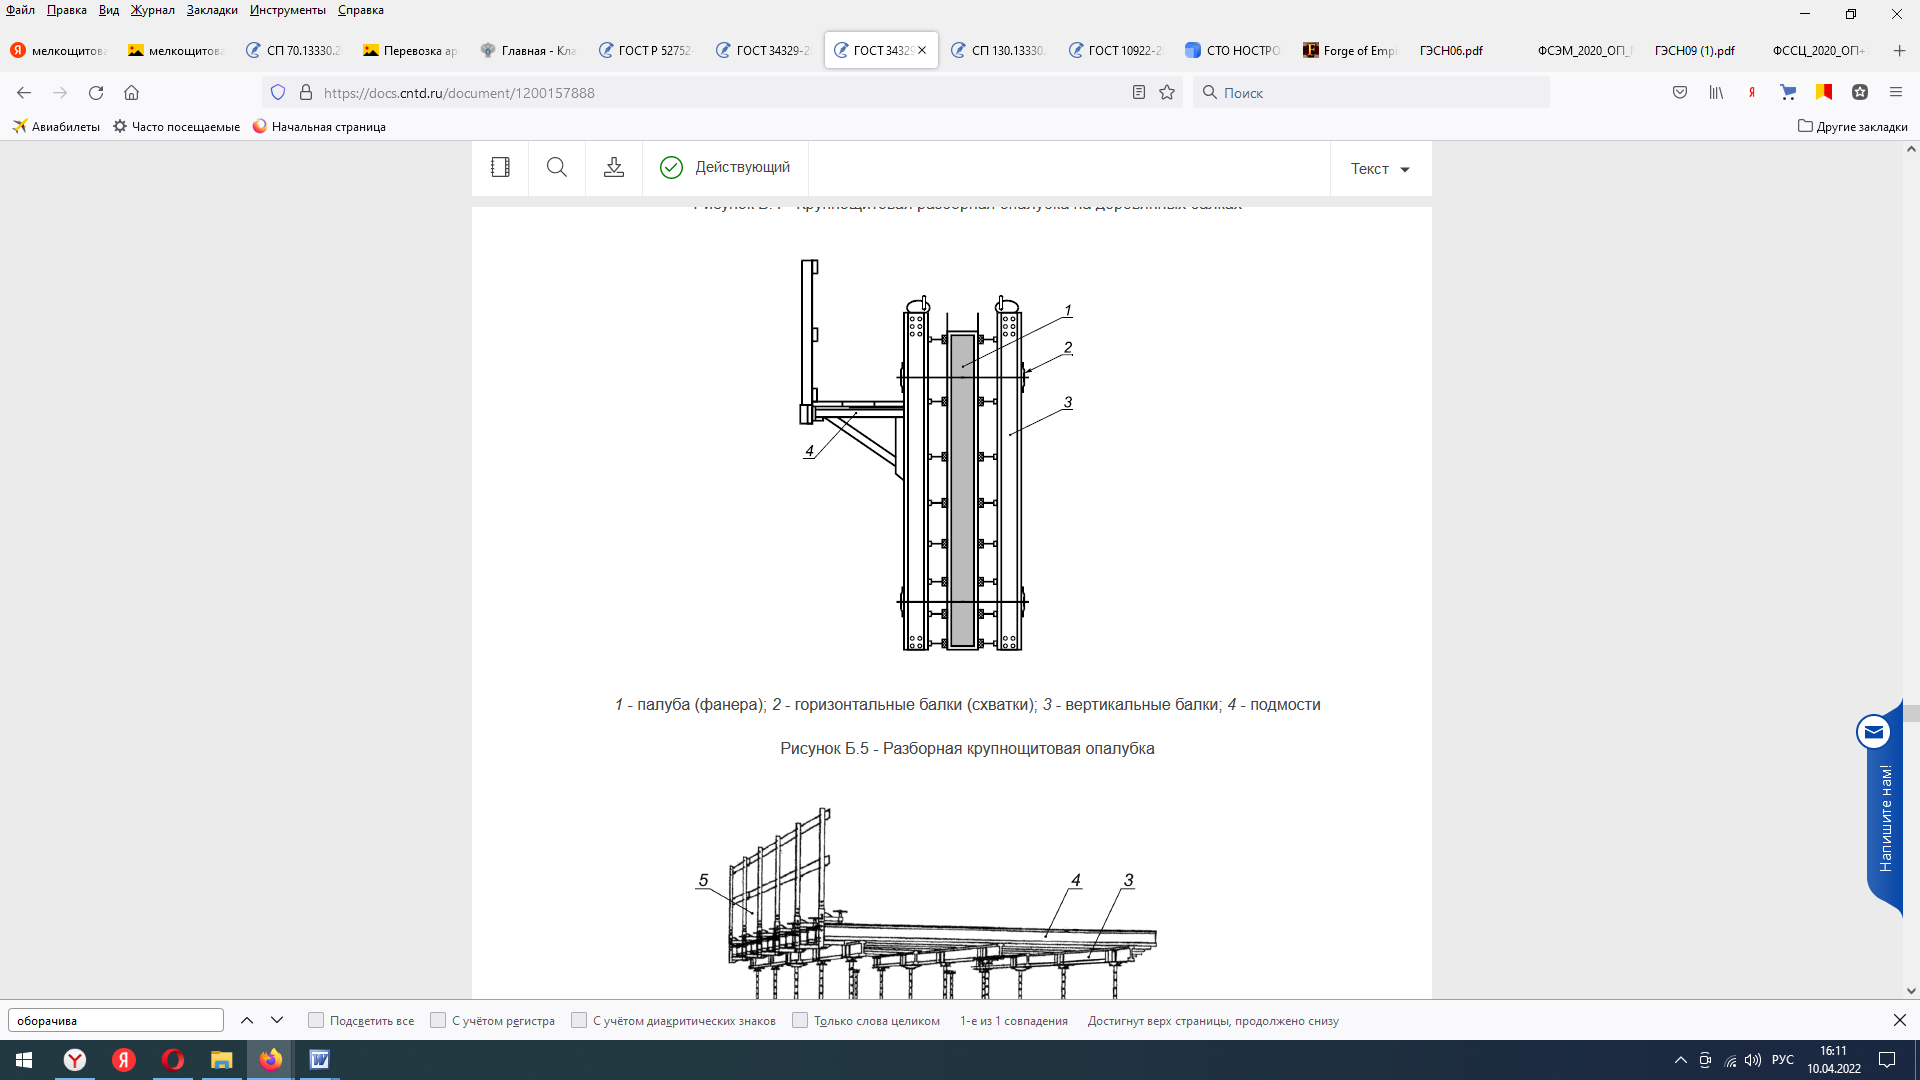
Task: Switch to Forge of Empires tab
Action: tap(1351, 50)
